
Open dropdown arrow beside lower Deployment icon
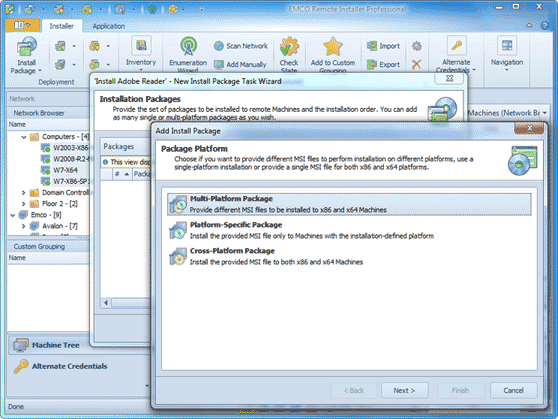[74, 64]
